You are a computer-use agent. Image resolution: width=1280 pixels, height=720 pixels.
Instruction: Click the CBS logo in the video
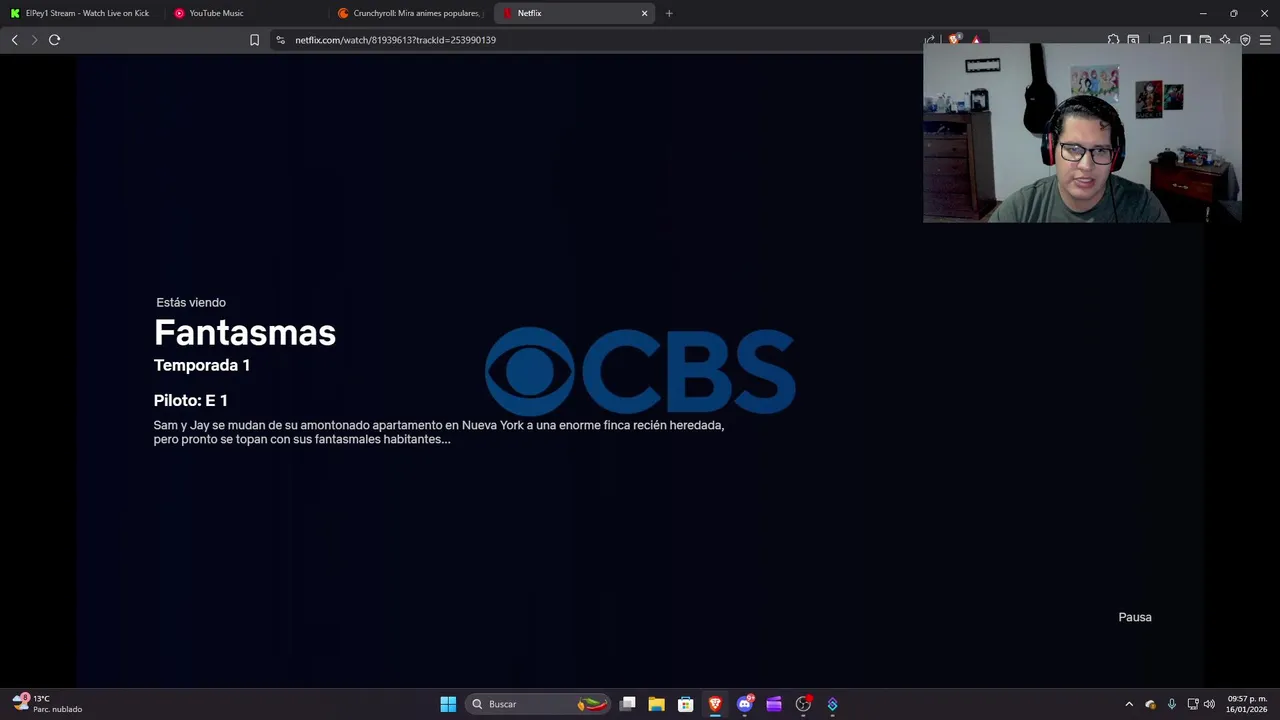[640, 371]
